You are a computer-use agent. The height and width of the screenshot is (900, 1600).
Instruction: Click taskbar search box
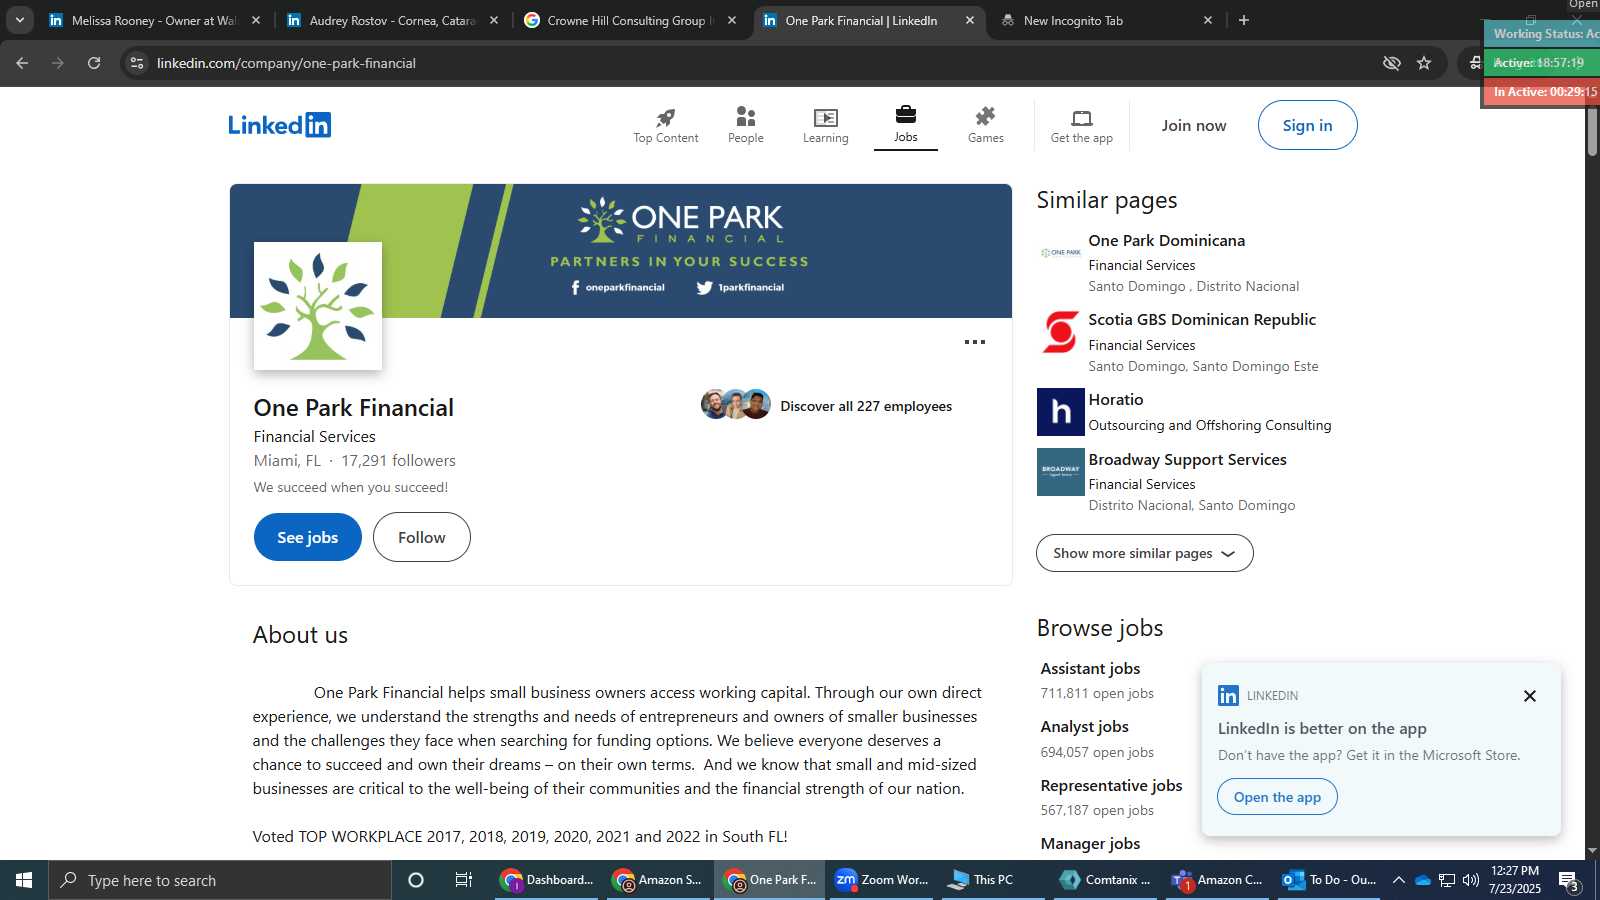click(x=220, y=880)
